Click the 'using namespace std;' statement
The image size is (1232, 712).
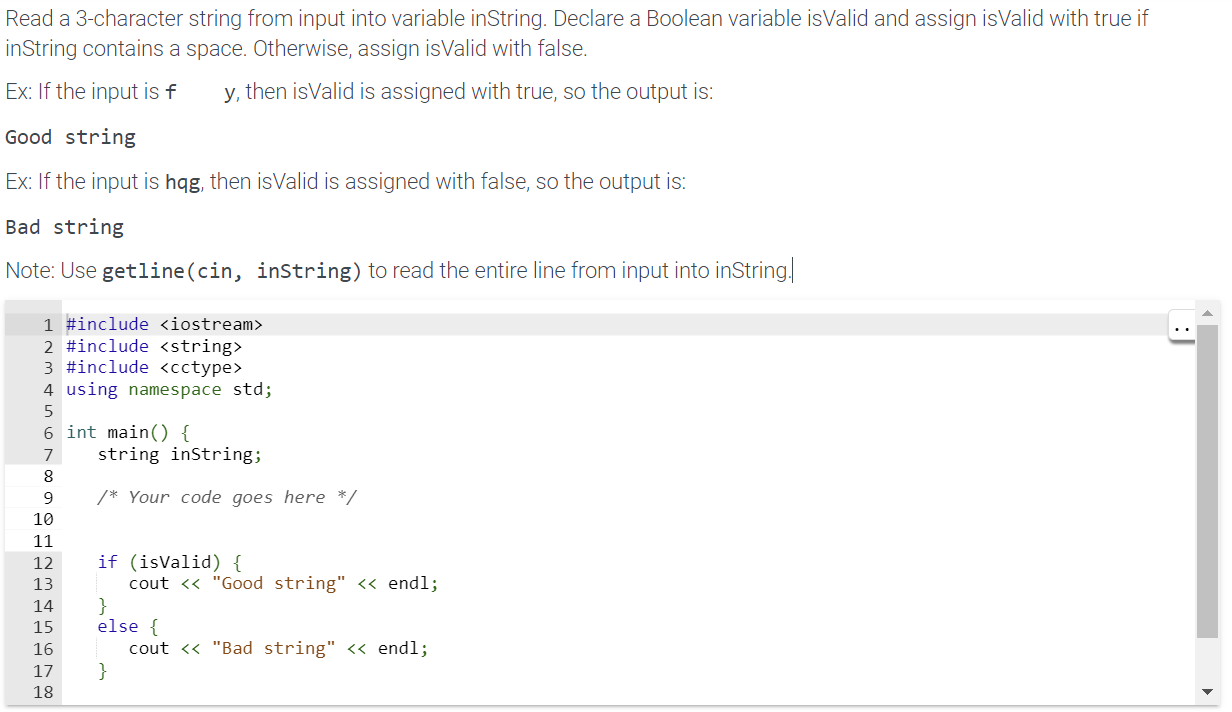coord(168,389)
